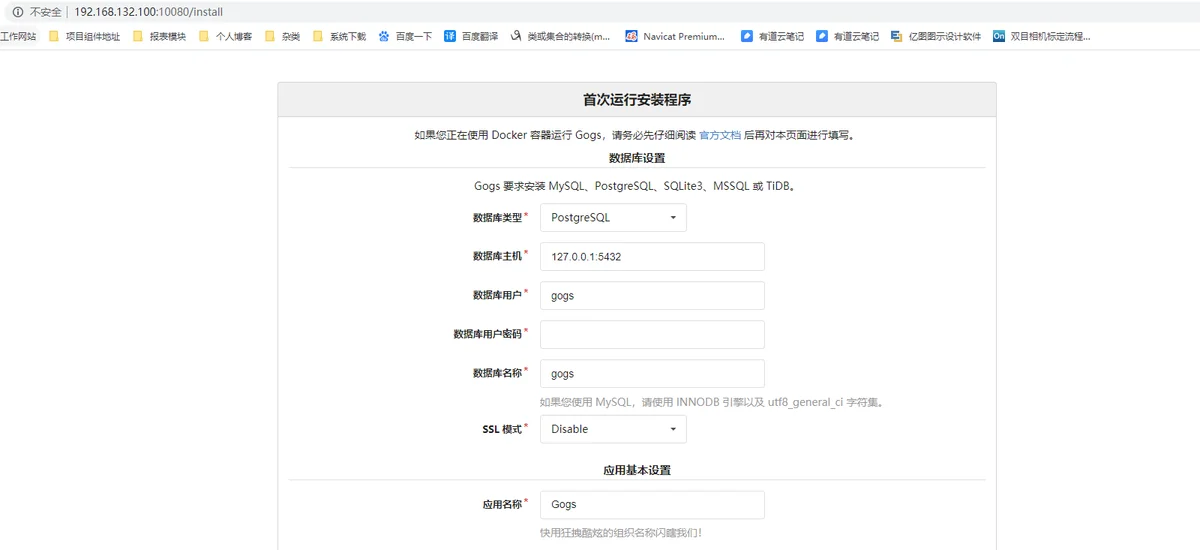Viewport: 1200px width, 550px height.
Task: Select the browser address bar URL
Action: pos(149,12)
